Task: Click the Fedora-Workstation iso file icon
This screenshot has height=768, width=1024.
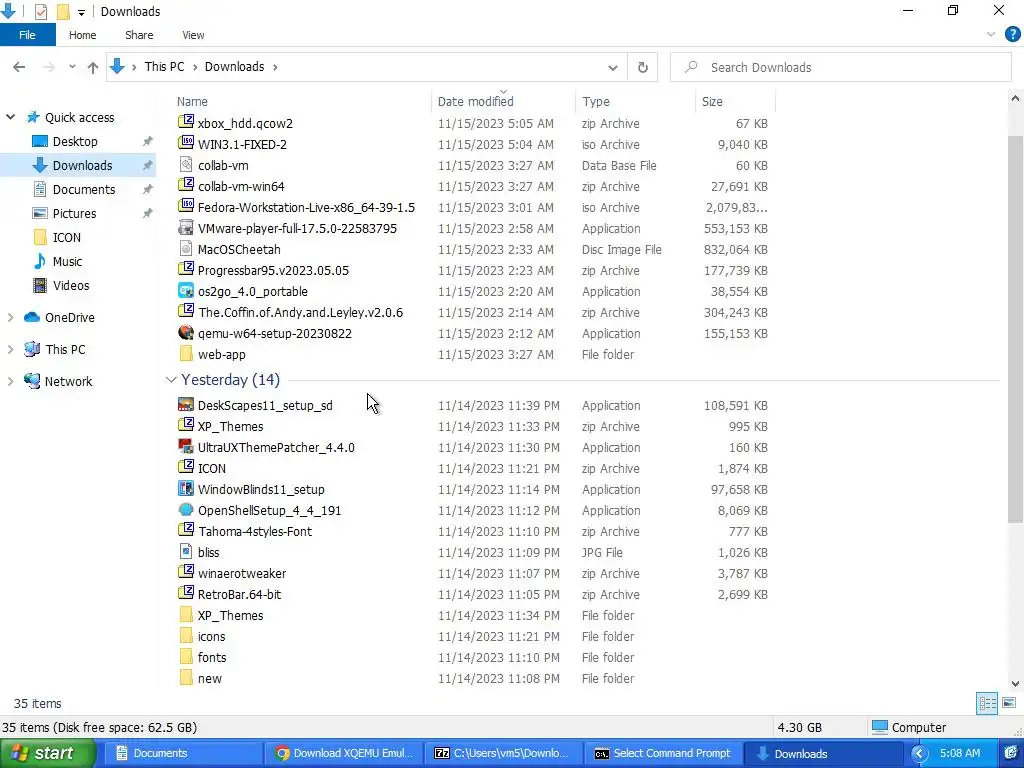Action: 186,206
